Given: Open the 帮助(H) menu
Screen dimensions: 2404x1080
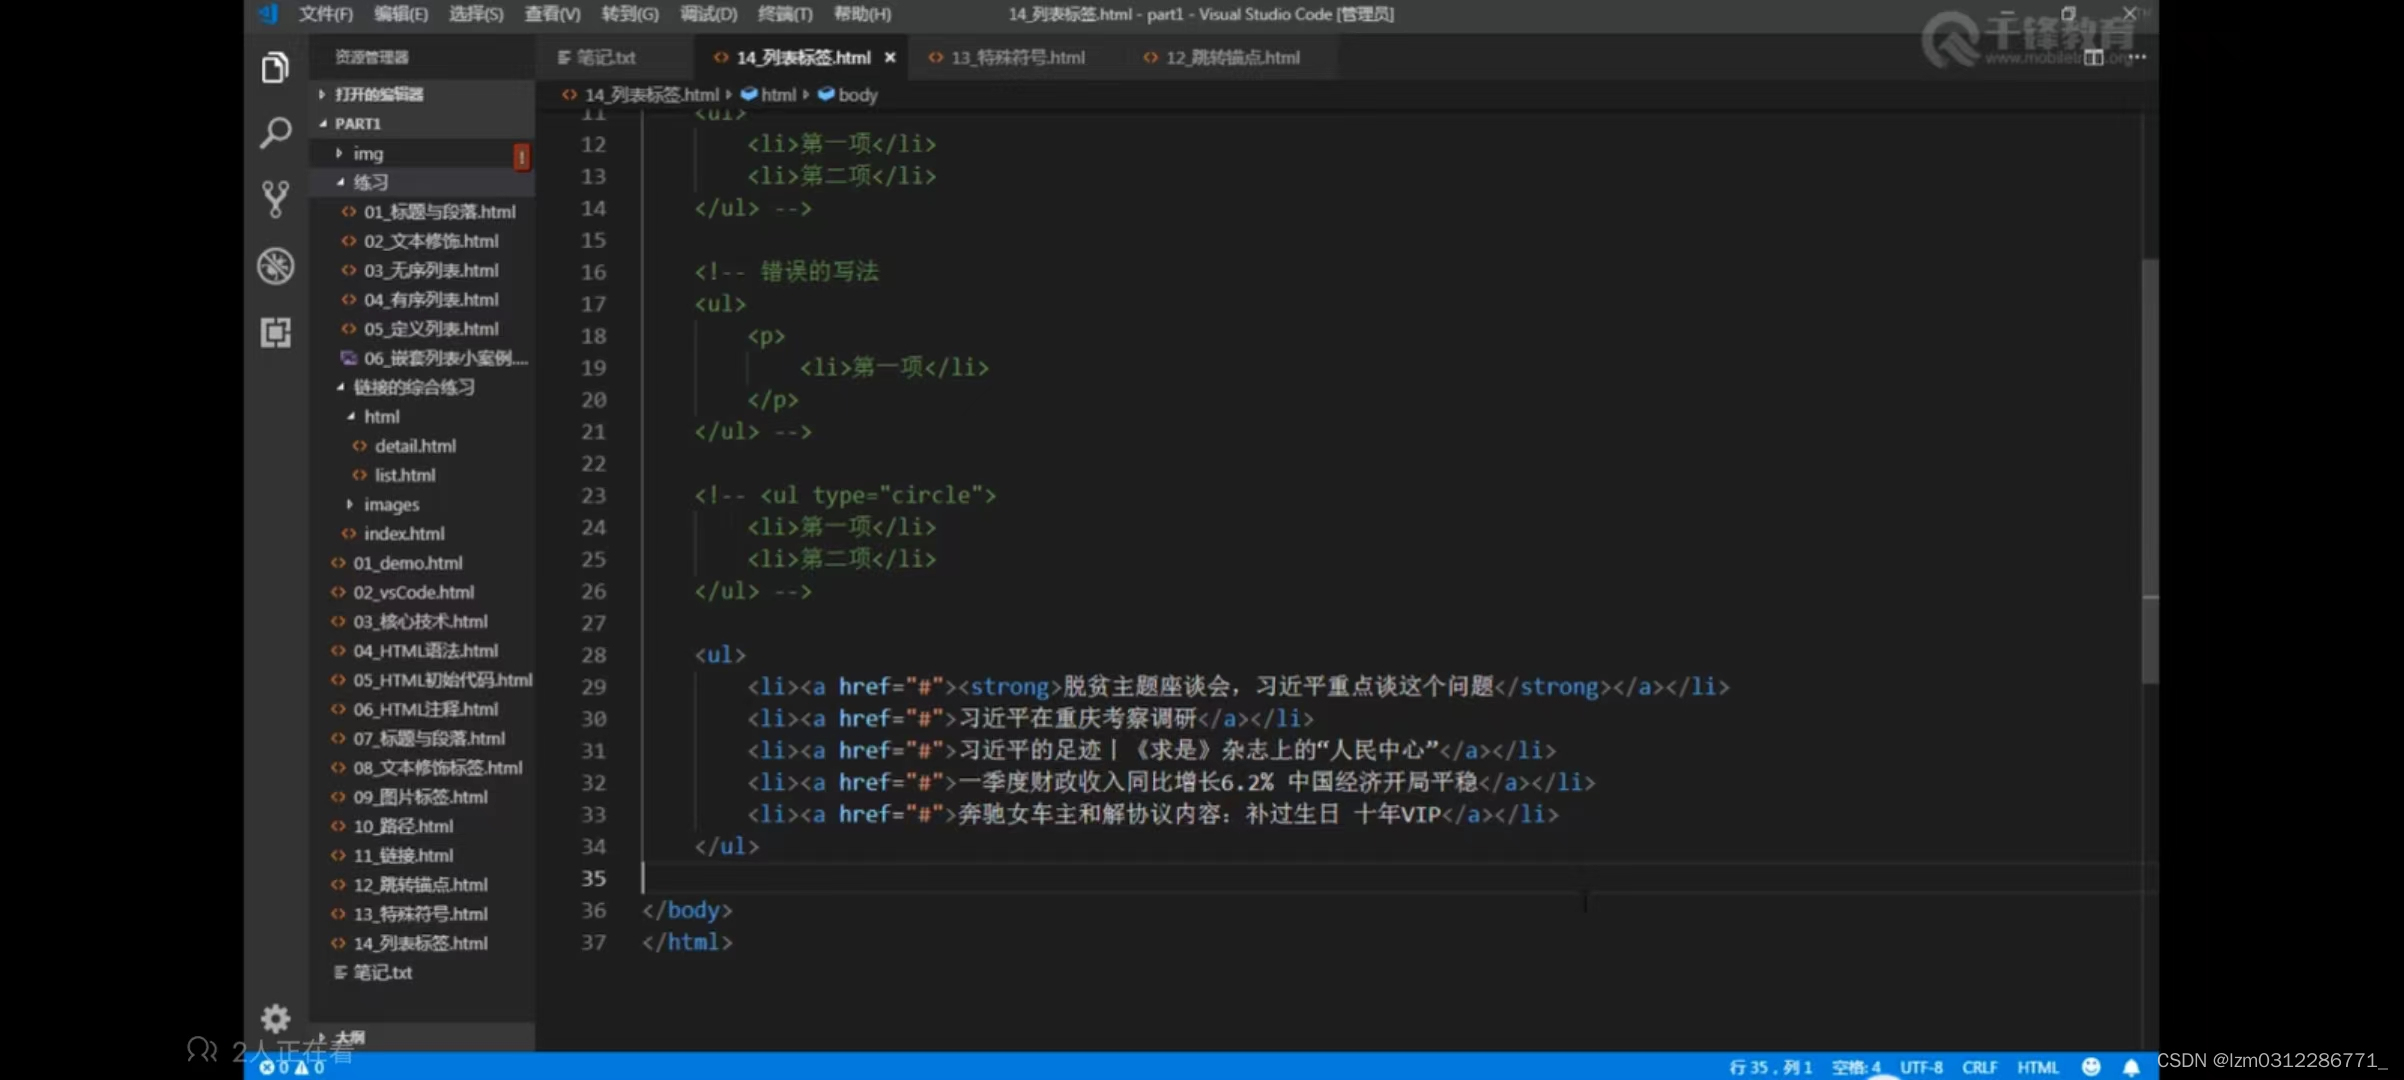Looking at the screenshot, I should tap(862, 14).
